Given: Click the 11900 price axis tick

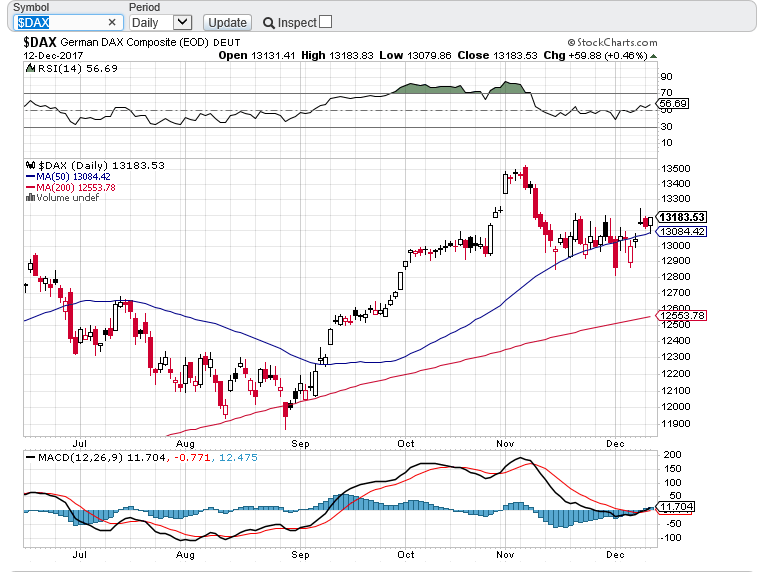Looking at the screenshot, I should click(x=676, y=423).
